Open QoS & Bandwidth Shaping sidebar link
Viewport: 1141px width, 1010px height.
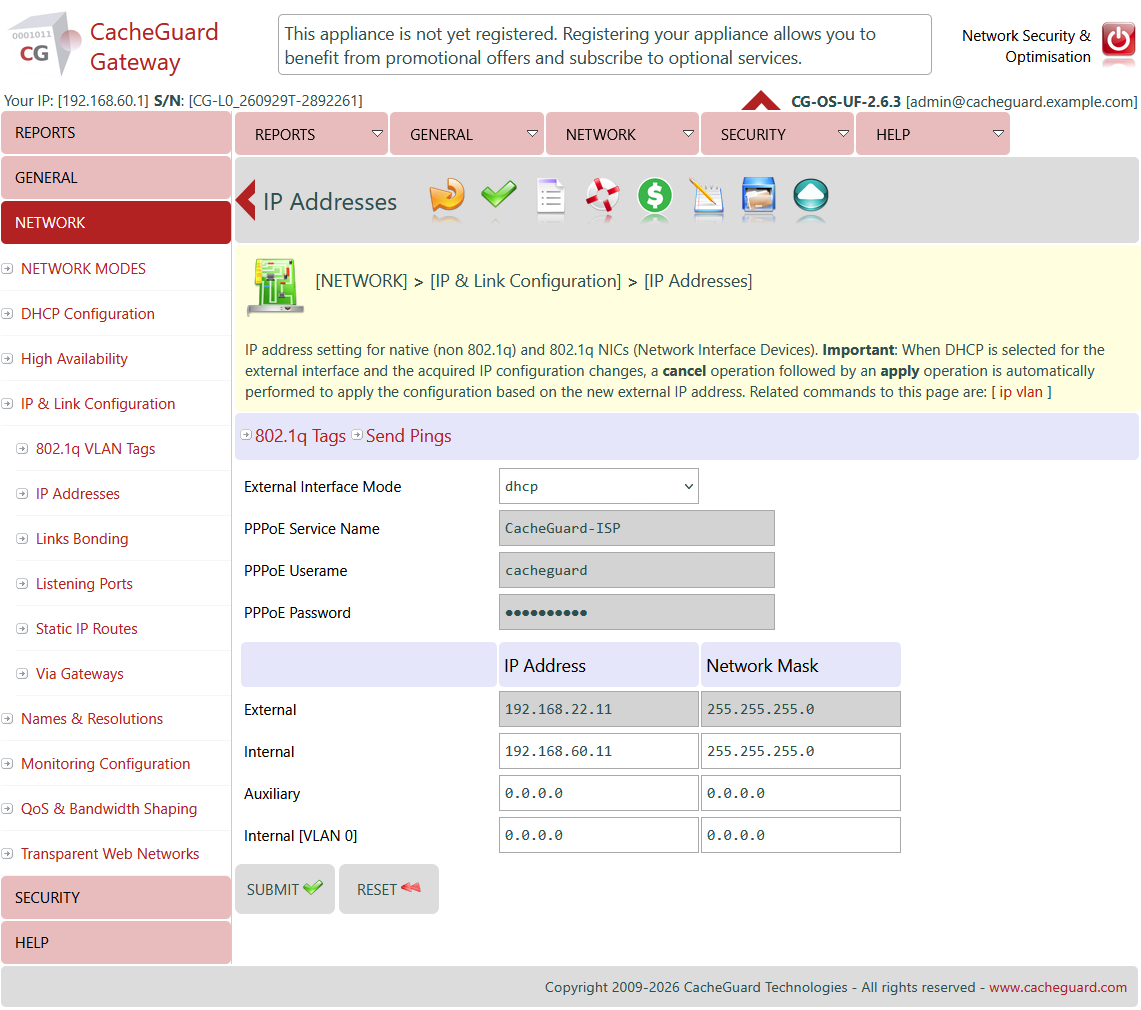(109, 809)
